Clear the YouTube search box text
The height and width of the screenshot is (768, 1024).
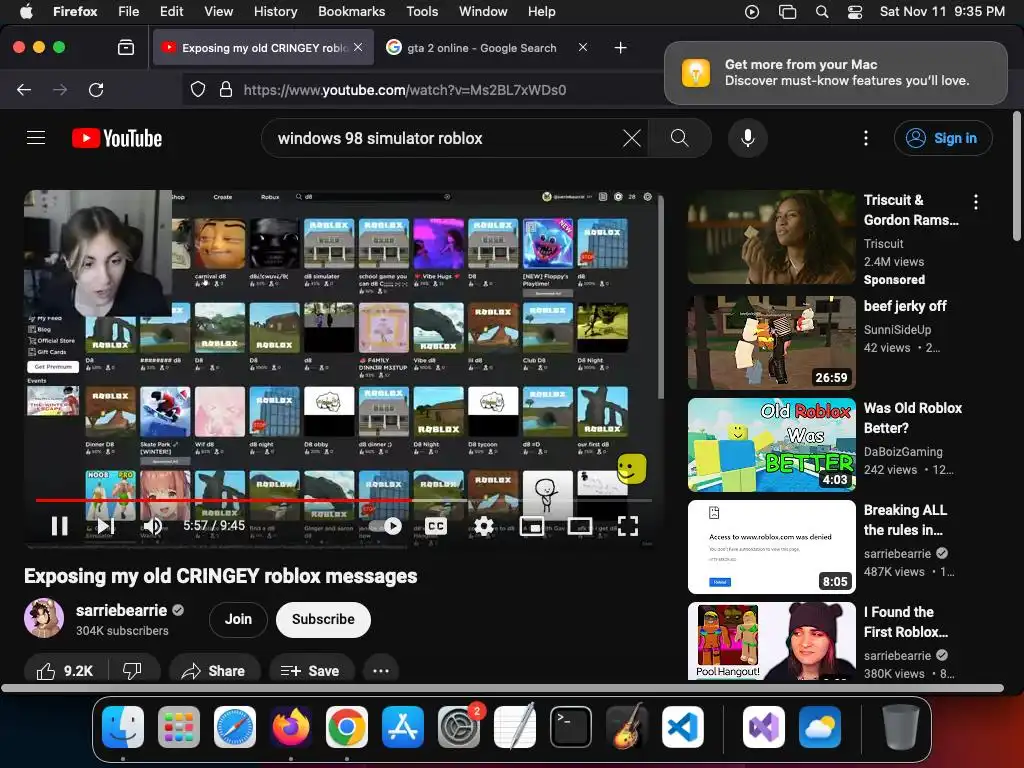(x=632, y=138)
